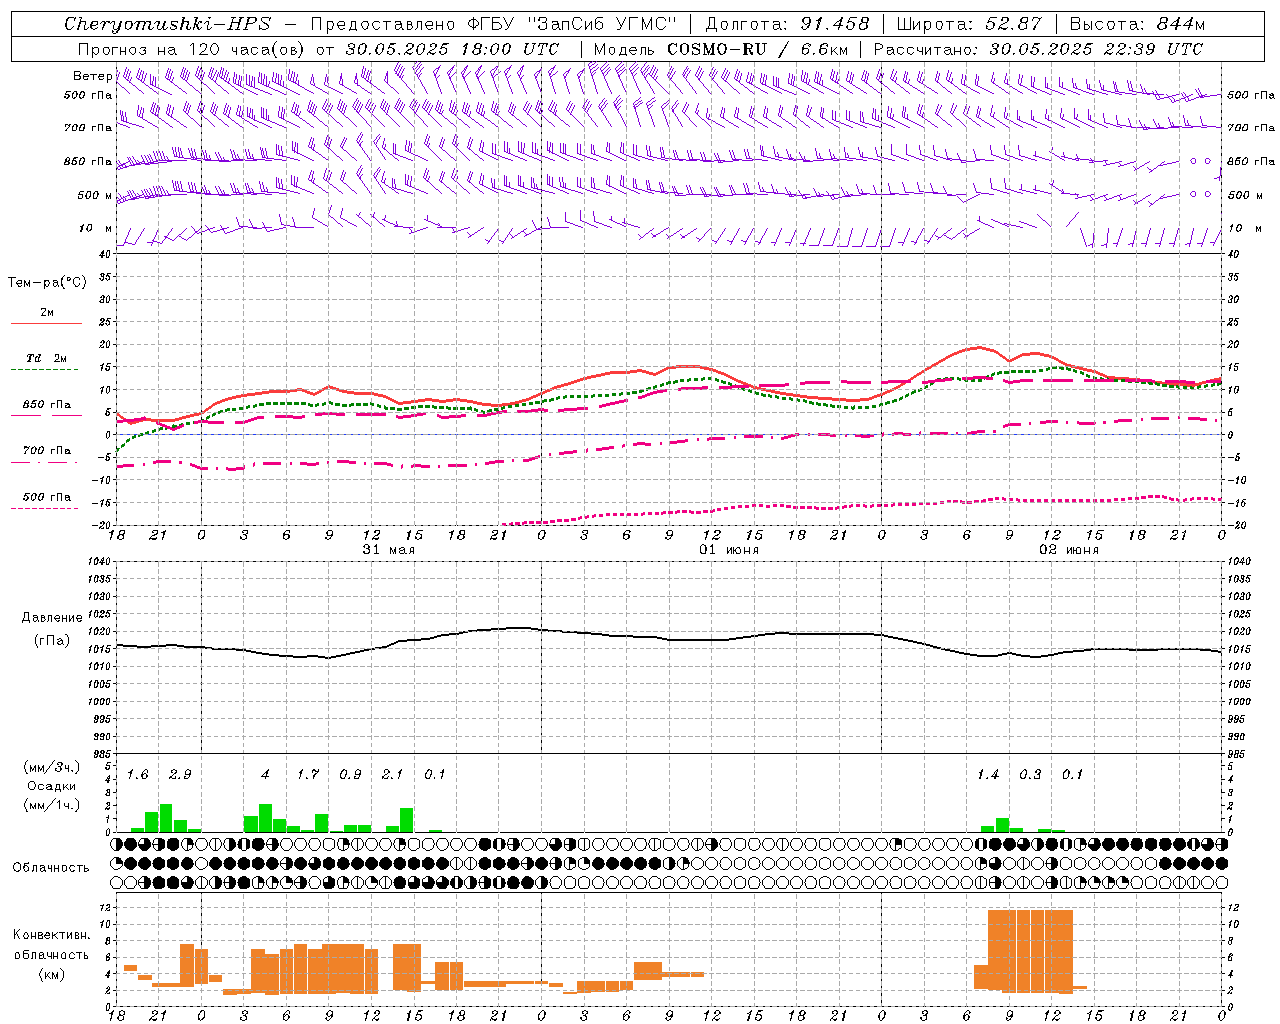Screen dimensions: 1280x1024
Task: Click the station title "Cheryomushki-HPS"
Action: point(168,24)
